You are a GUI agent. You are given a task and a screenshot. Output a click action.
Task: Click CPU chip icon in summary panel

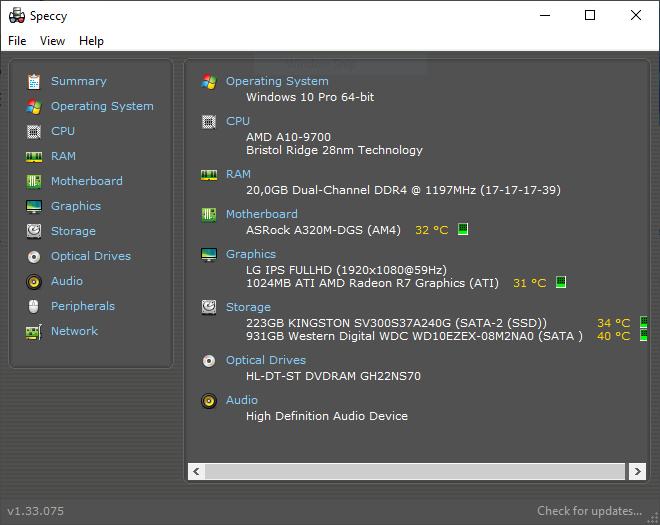(x=209, y=122)
